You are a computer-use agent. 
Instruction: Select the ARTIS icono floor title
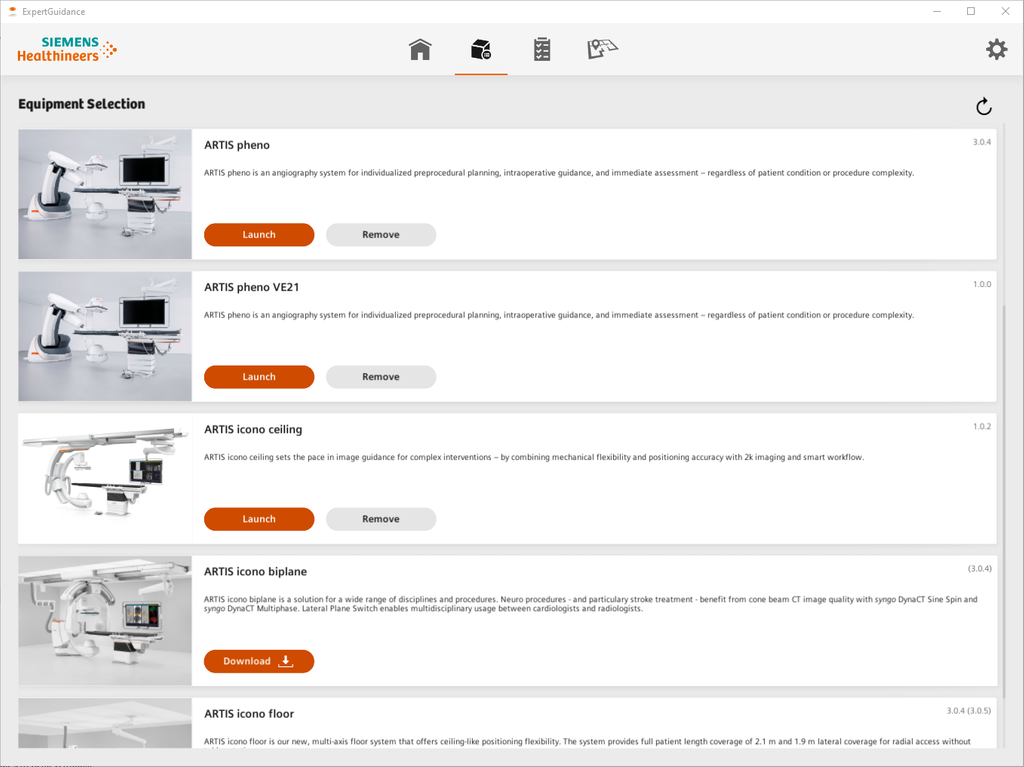(249, 714)
